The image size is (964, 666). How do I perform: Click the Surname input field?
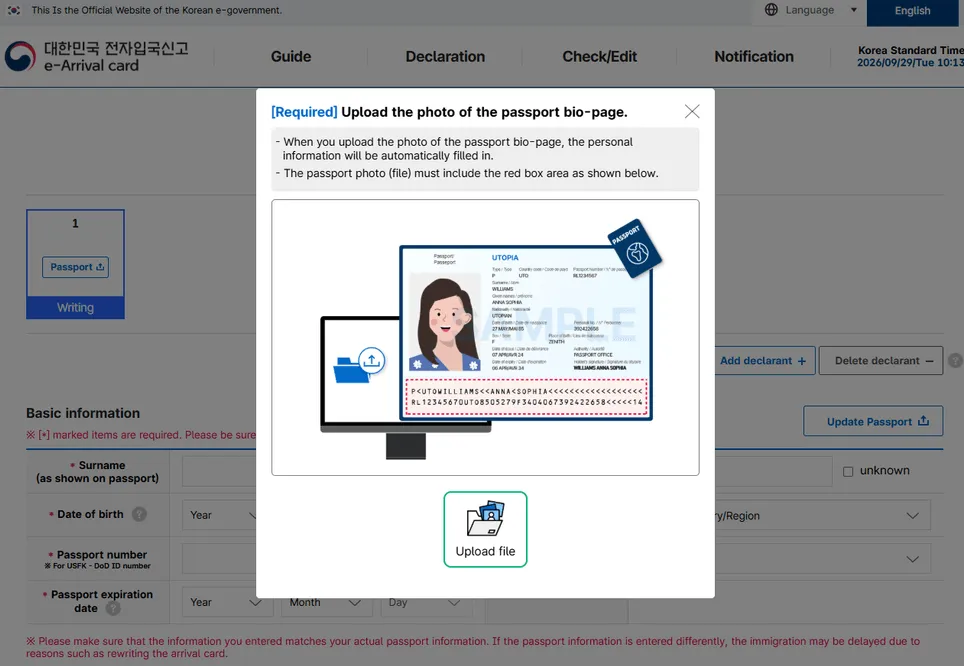219,472
